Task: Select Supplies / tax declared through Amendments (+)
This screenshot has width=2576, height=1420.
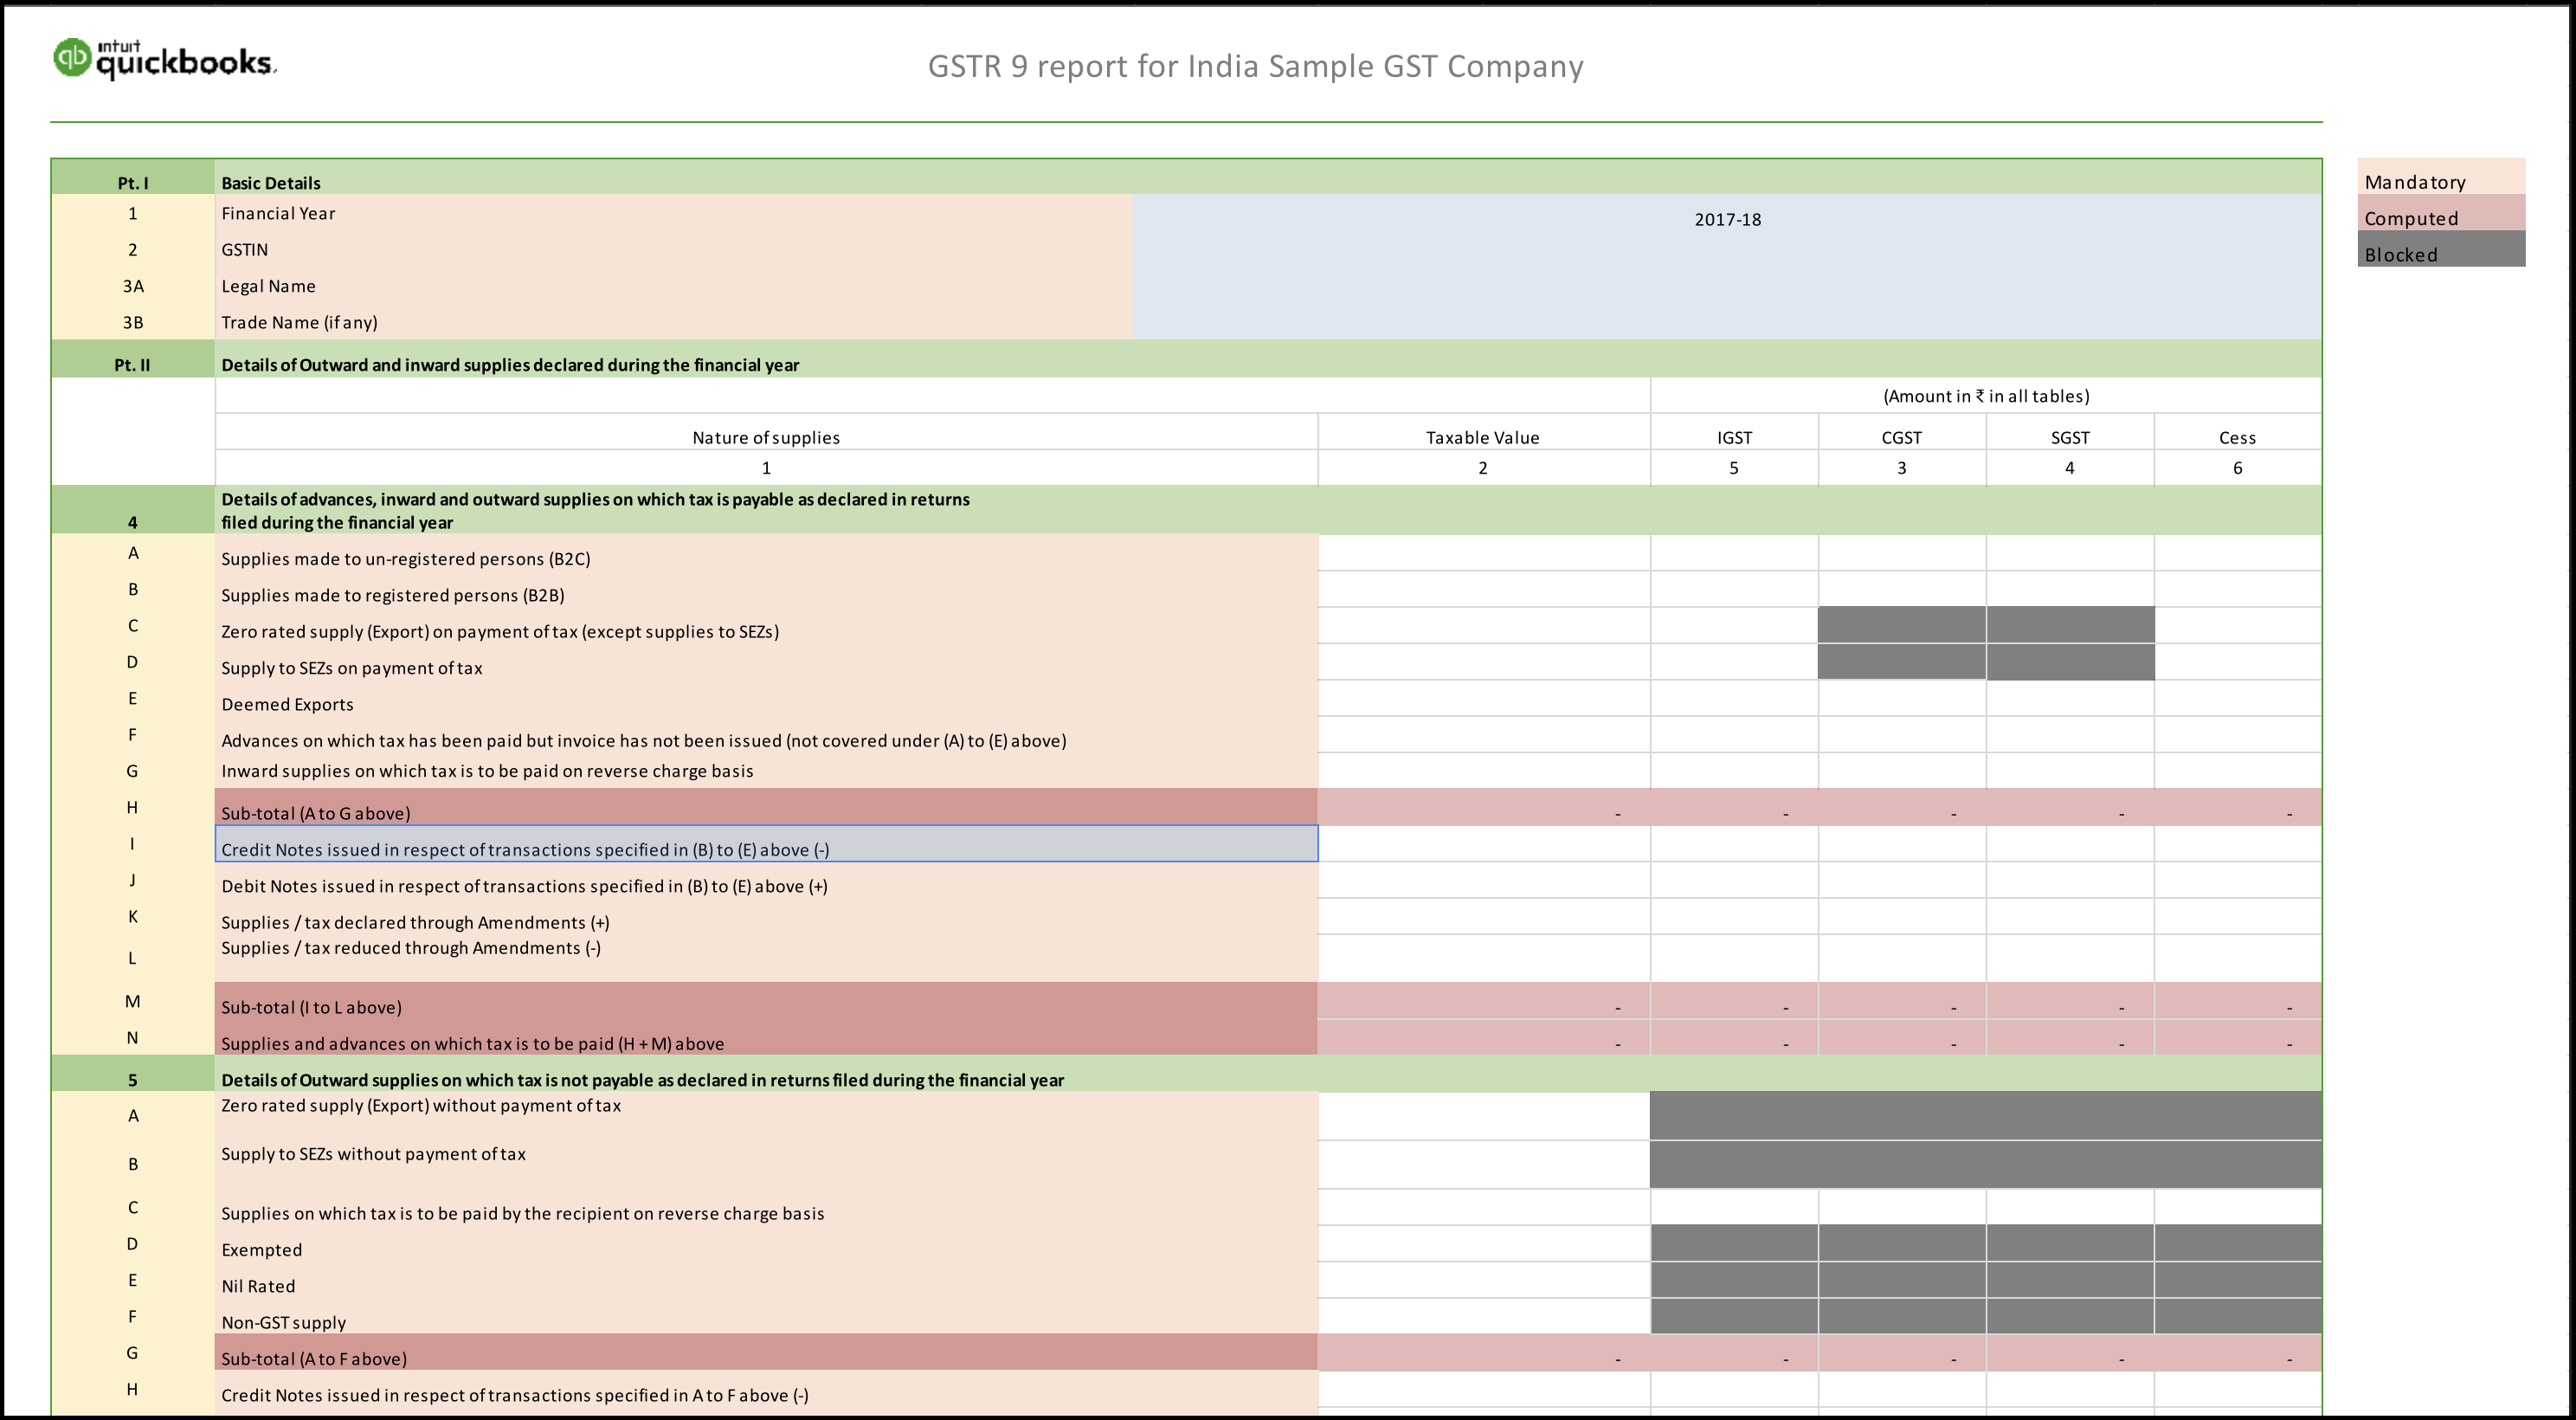Action: click(x=766, y=916)
